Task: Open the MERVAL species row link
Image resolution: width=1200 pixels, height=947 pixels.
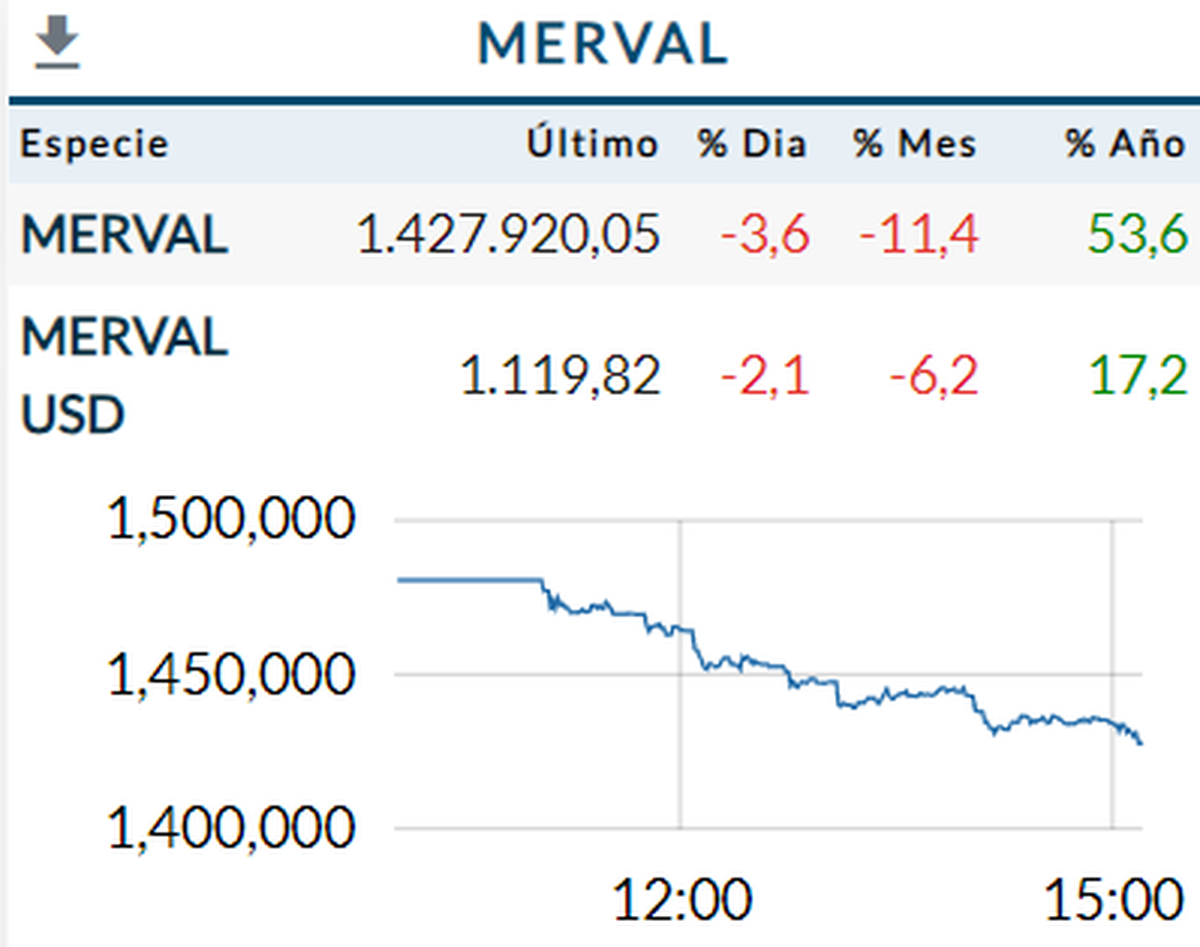Action: click(x=125, y=236)
